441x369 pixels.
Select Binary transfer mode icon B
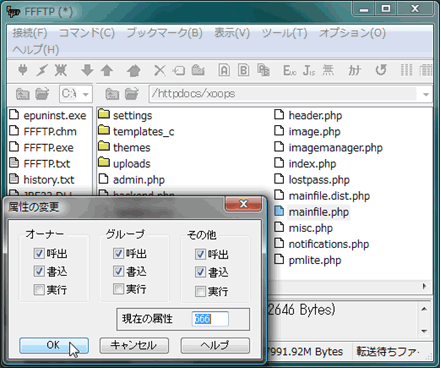point(244,70)
